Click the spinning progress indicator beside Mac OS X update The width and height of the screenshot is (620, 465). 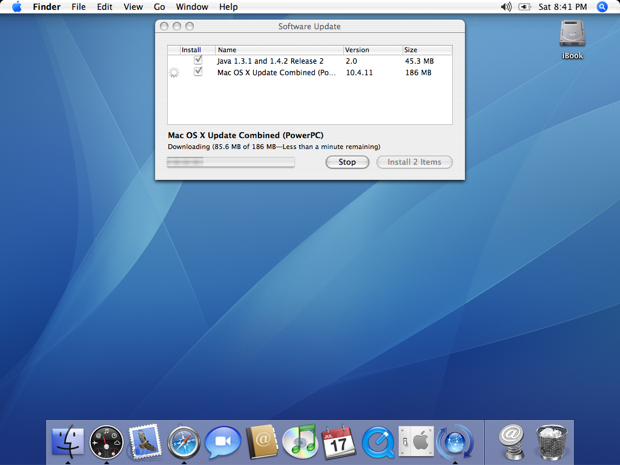tap(174, 72)
